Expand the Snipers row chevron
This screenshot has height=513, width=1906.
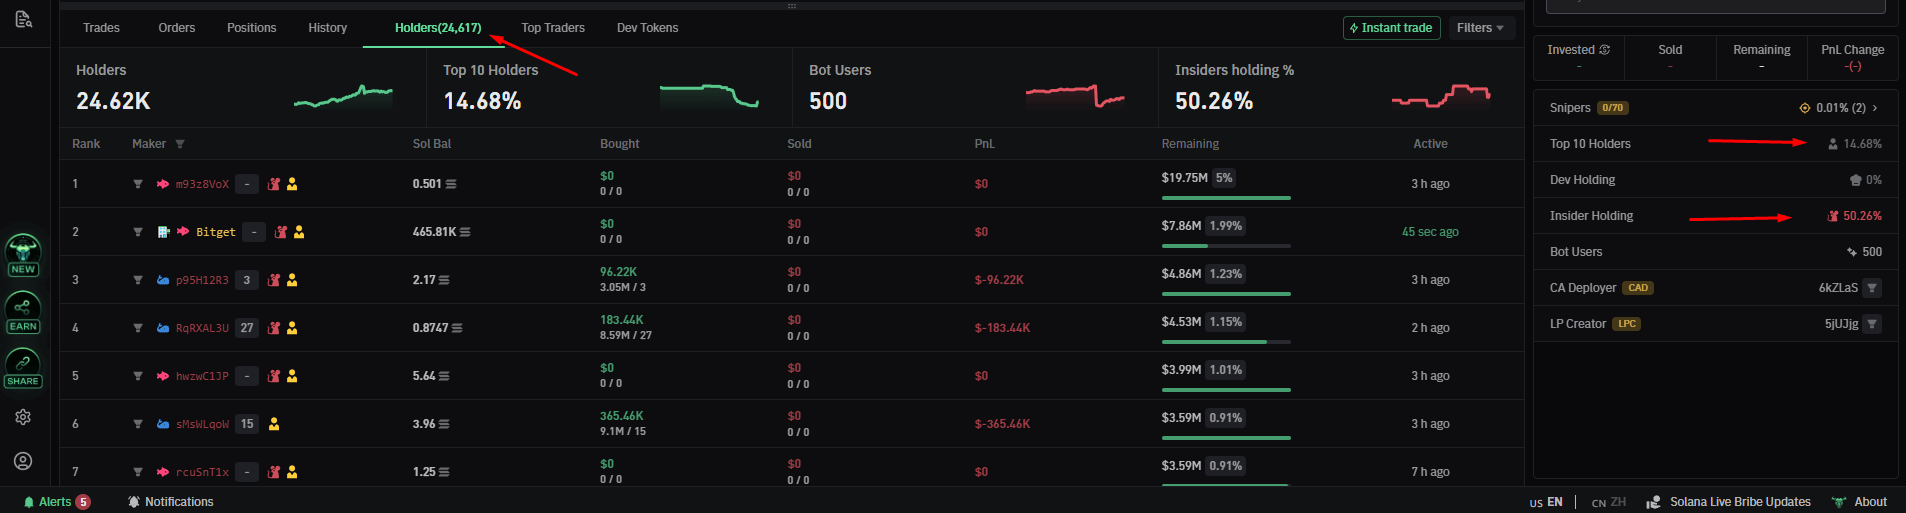tap(1875, 108)
